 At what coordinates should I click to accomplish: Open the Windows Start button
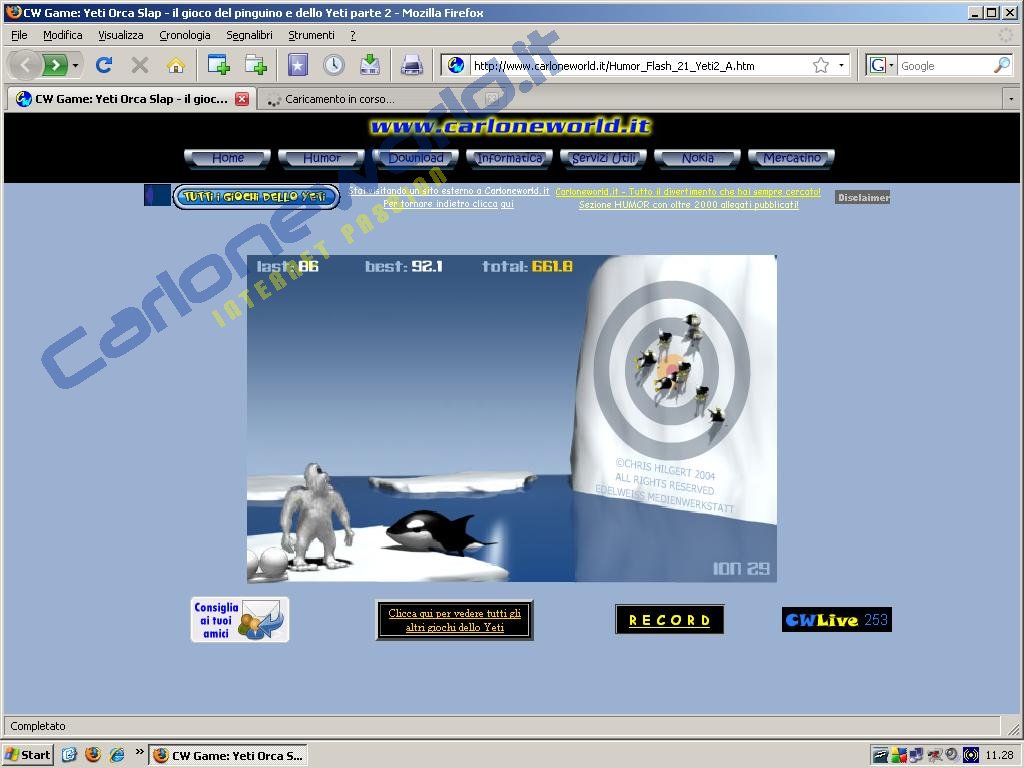pos(27,755)
